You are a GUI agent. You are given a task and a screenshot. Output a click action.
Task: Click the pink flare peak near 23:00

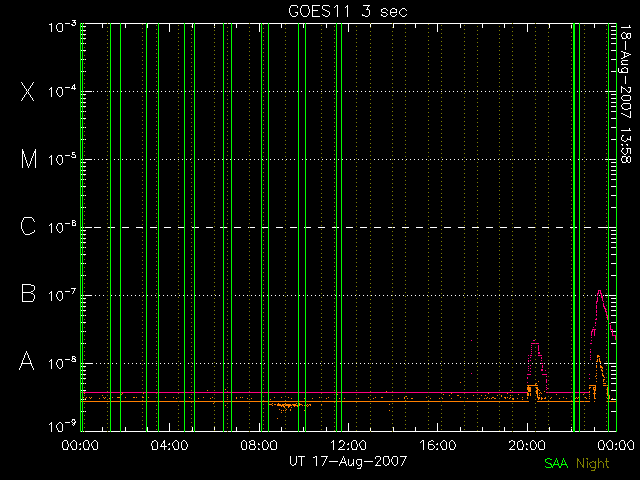[599, 291]
